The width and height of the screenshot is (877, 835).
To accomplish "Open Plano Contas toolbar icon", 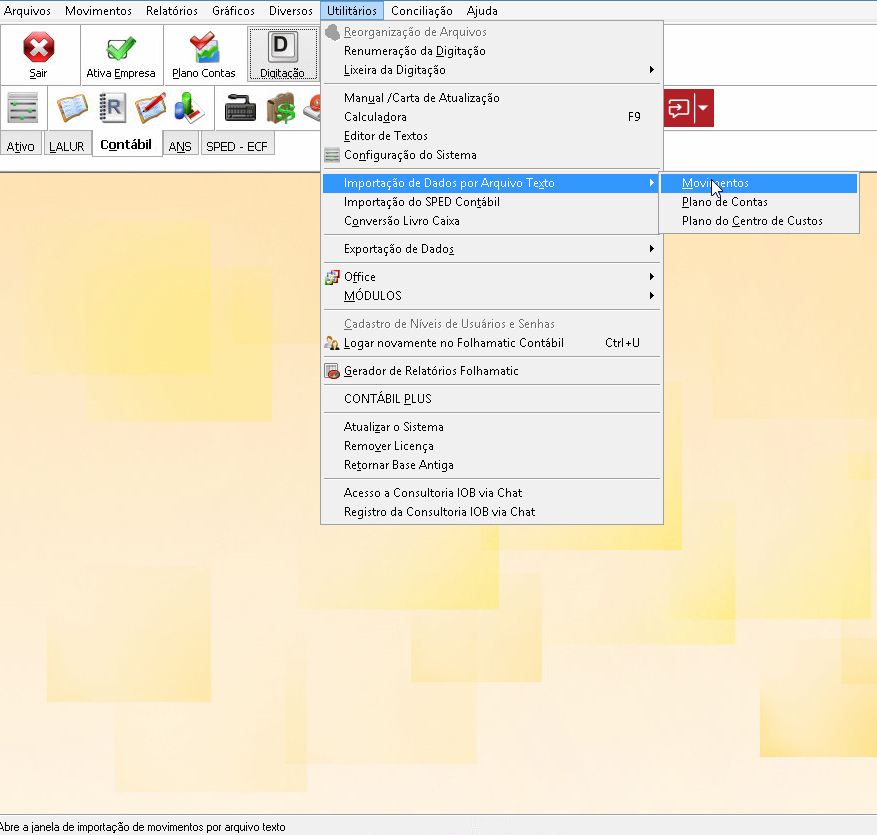I will pos(204,48).
